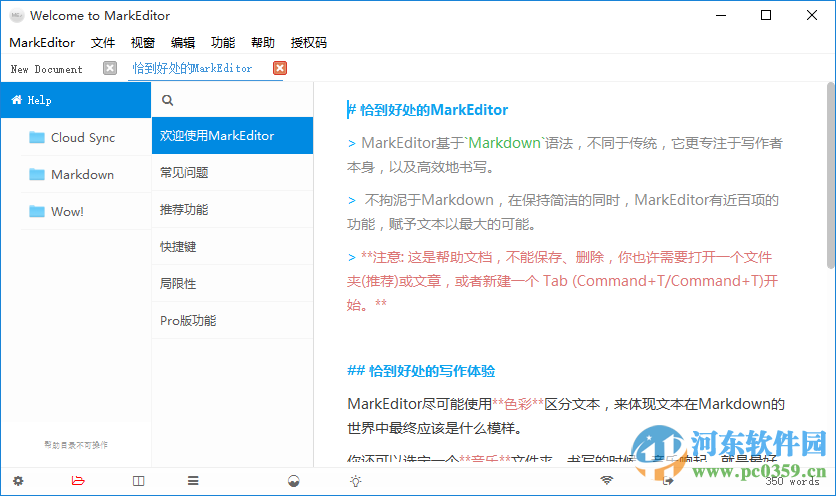Click the green Markdown code word
This screenshot has height=496, width=836.
[504, 143]
